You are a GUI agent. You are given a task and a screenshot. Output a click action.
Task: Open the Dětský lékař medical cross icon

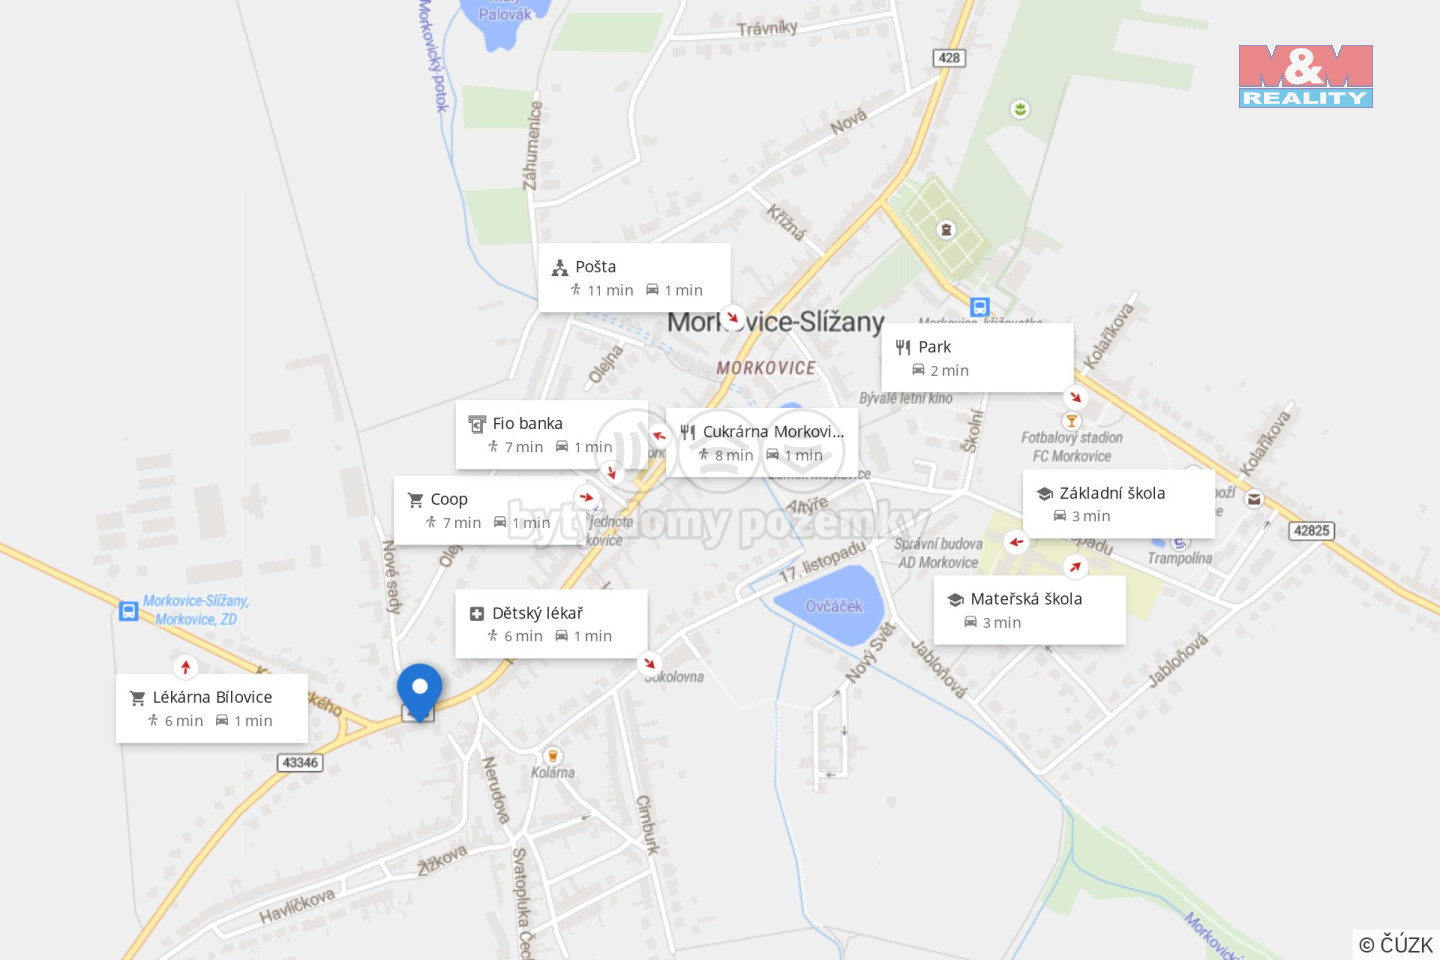click(477, 613)
